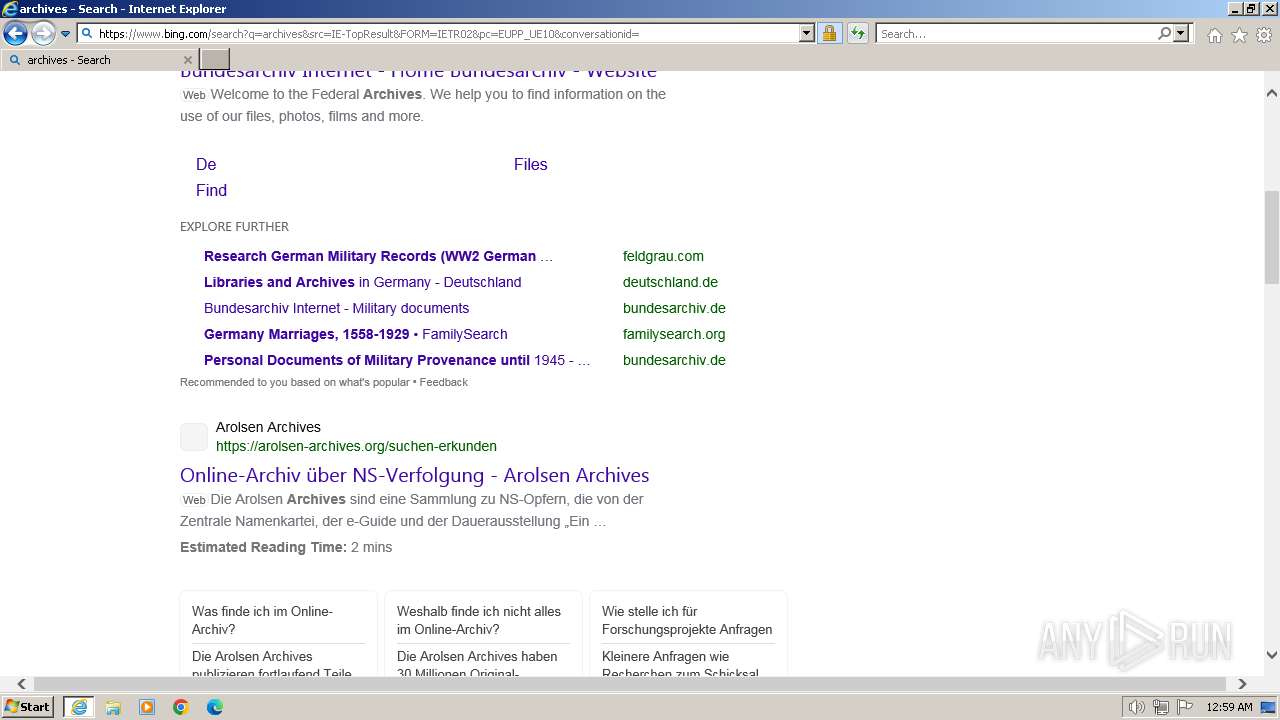The image size is (1280, 720).
Task: Click the browser Search box
Action: [x=1016, y=33]
